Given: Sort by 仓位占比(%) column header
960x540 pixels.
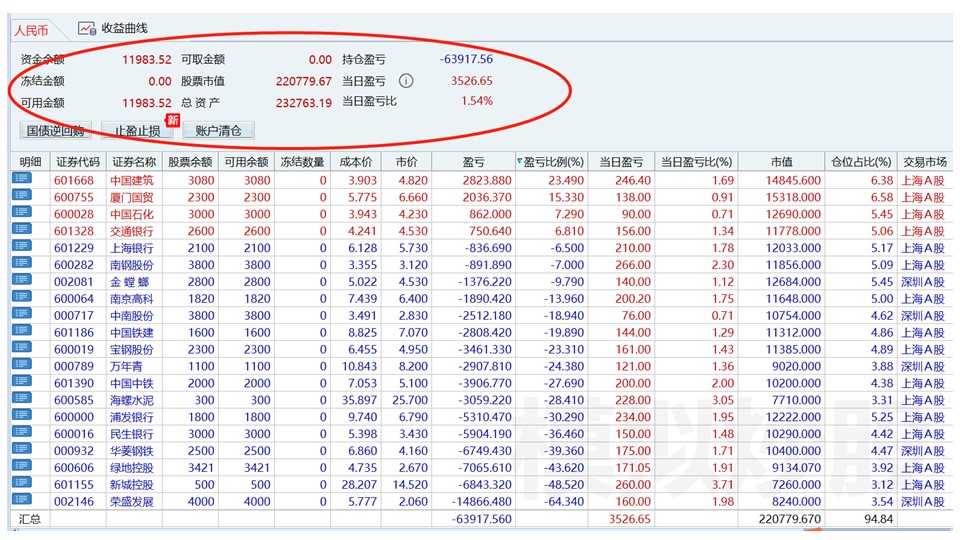Looking at the screenshot, I should point(860,162).
